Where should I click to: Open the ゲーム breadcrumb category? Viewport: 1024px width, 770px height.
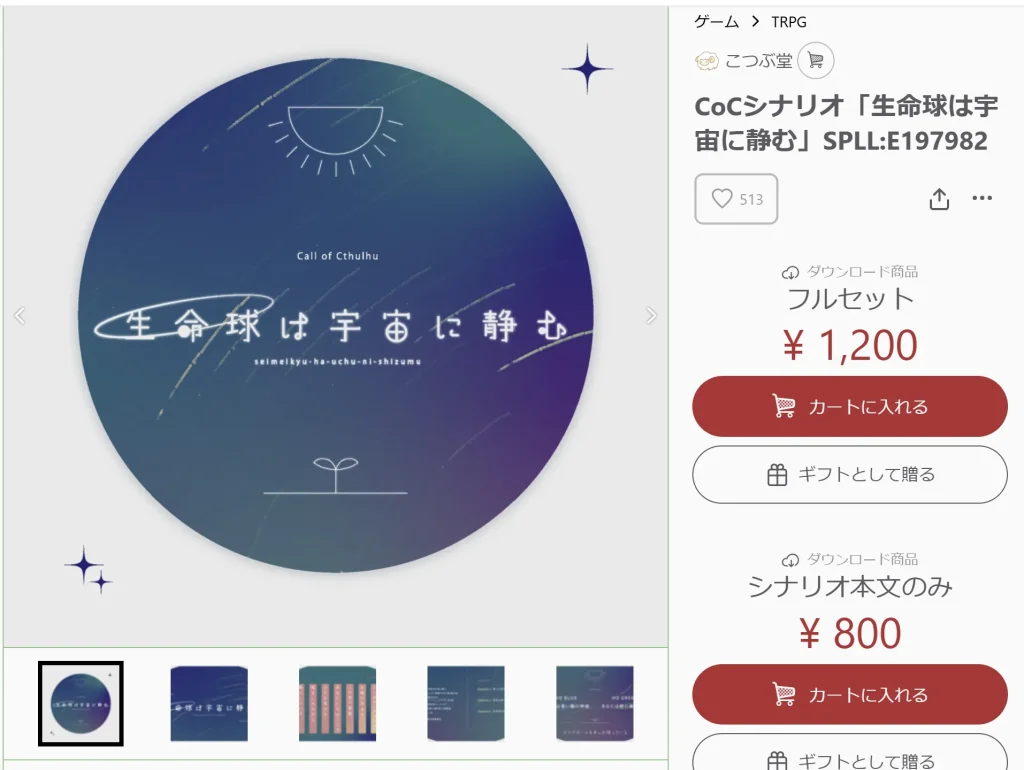click(x=716, y=22)
